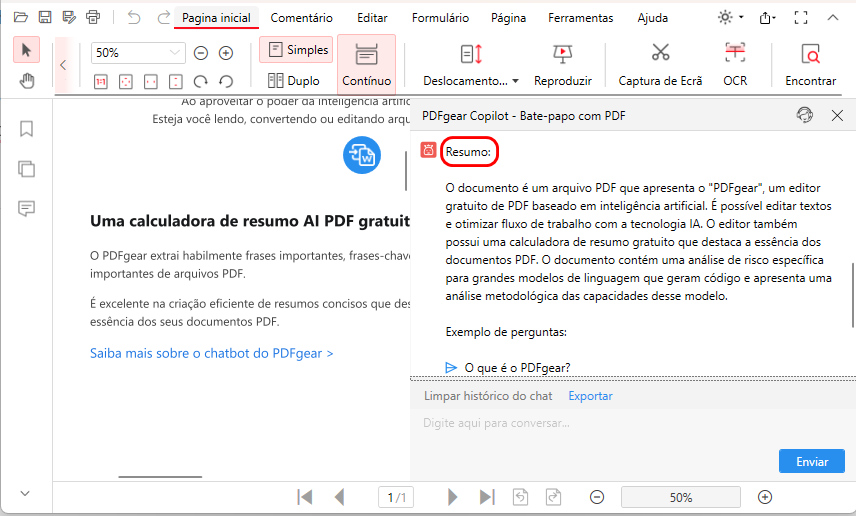This screenshot has height=516, width=856.
Task: Open the Ajuda tab
Action: coord(652,17)
